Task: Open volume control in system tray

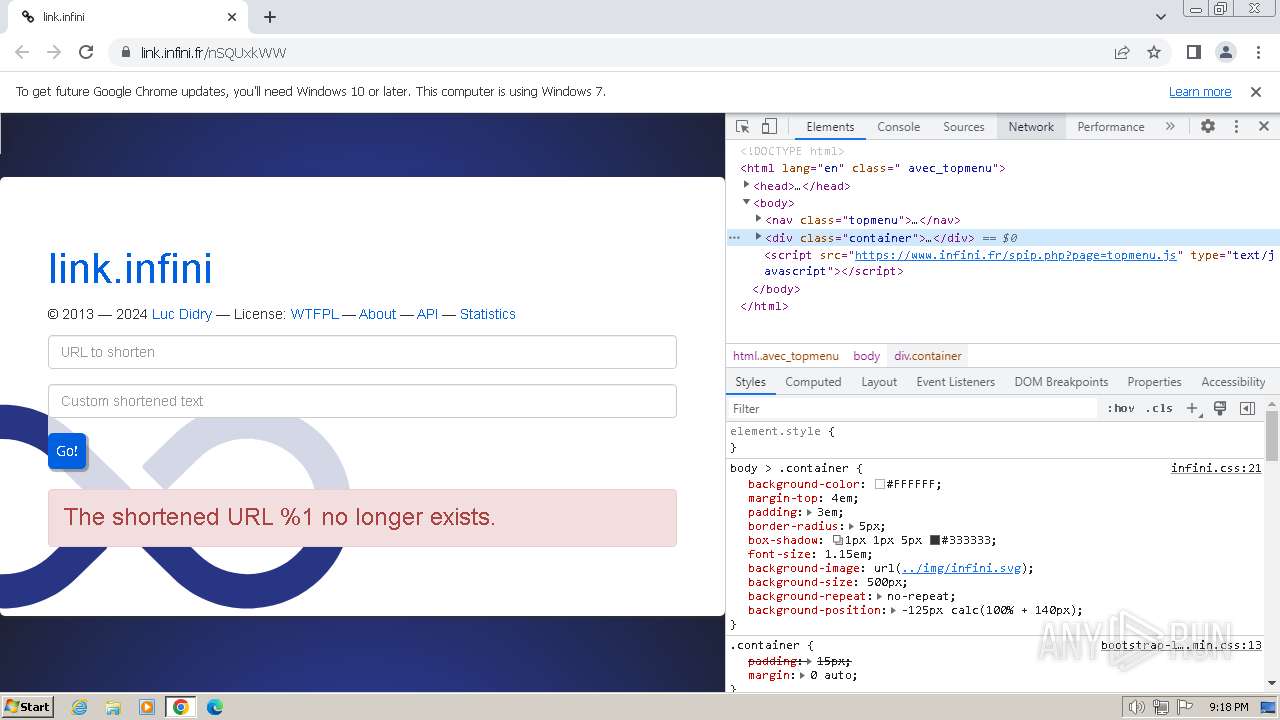Action: [1136, 707]
